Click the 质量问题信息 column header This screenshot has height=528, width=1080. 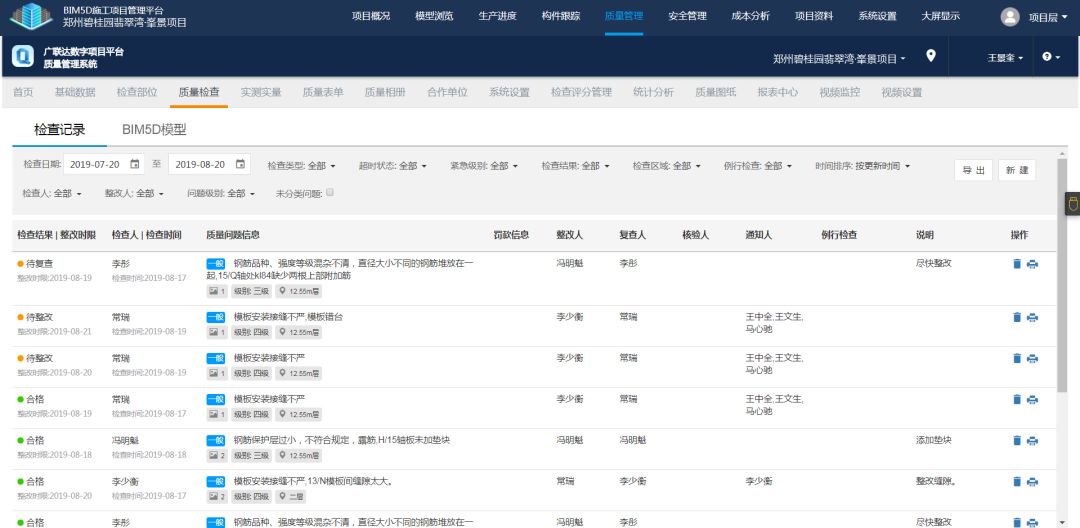233,235
